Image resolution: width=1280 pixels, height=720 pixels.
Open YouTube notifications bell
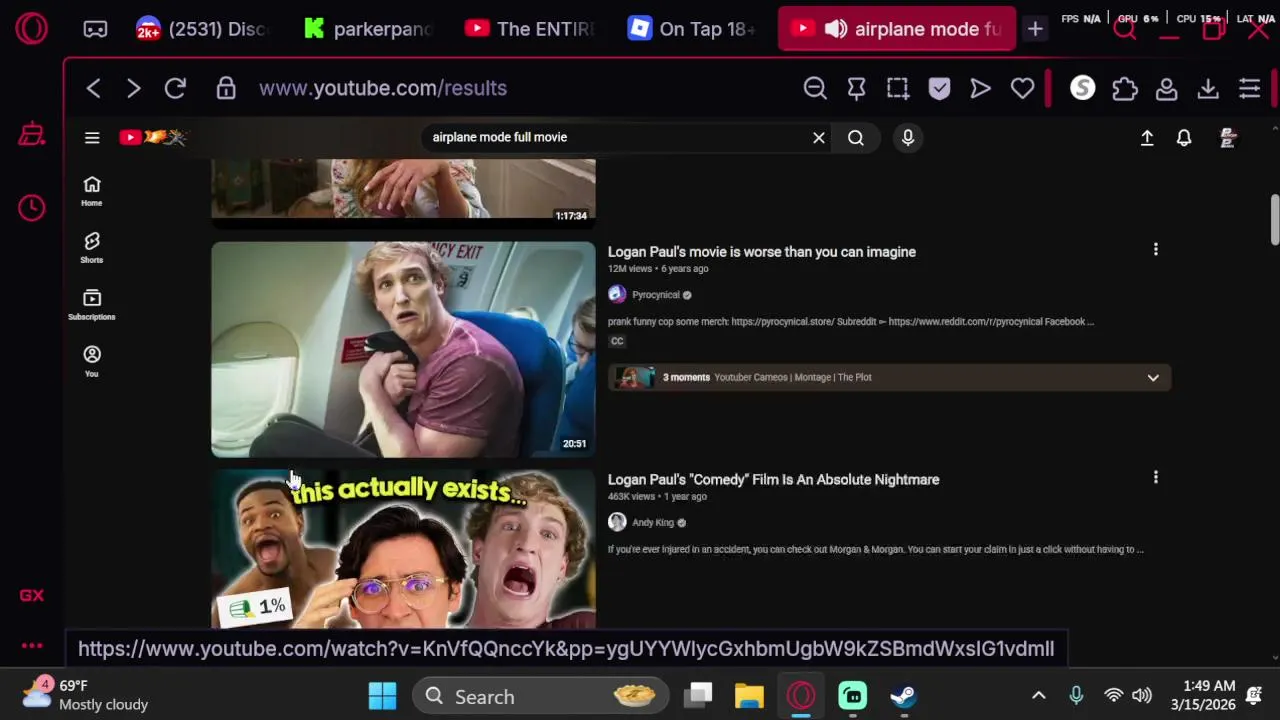pyautogui.click(x=1184, y=138)
